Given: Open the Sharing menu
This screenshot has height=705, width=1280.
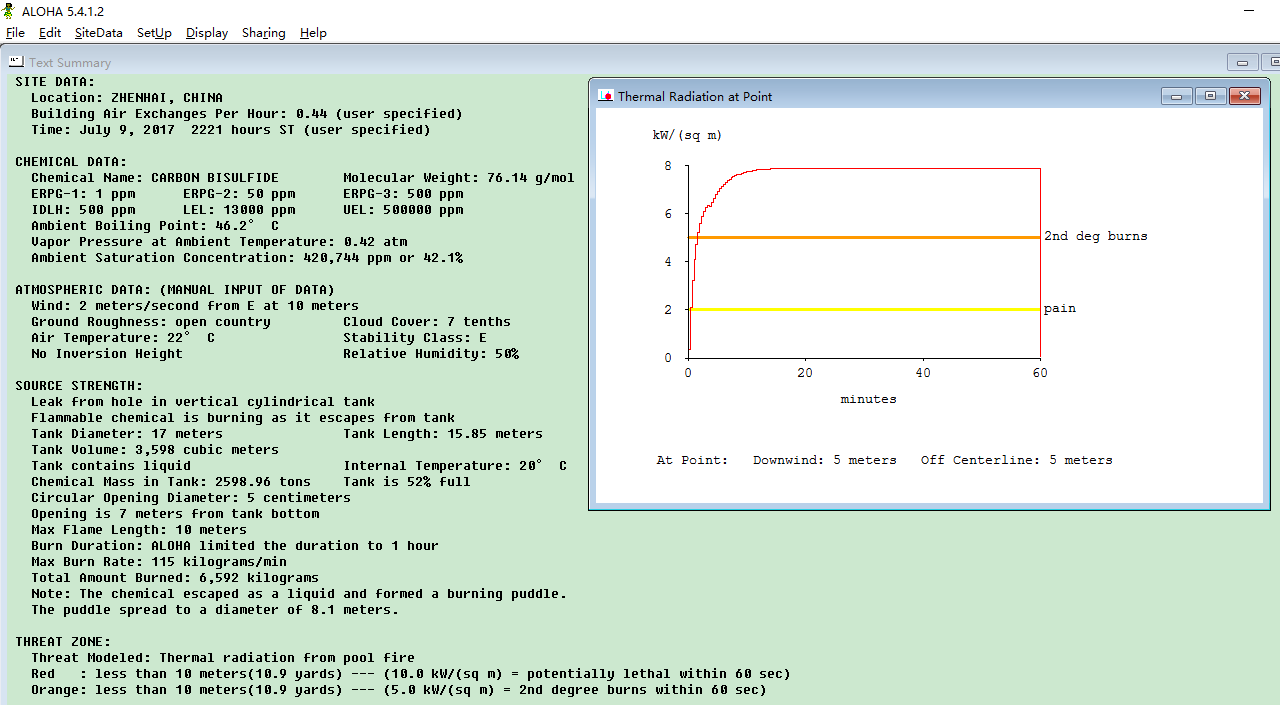Looking at the screenshot, I should click(264, 33).
